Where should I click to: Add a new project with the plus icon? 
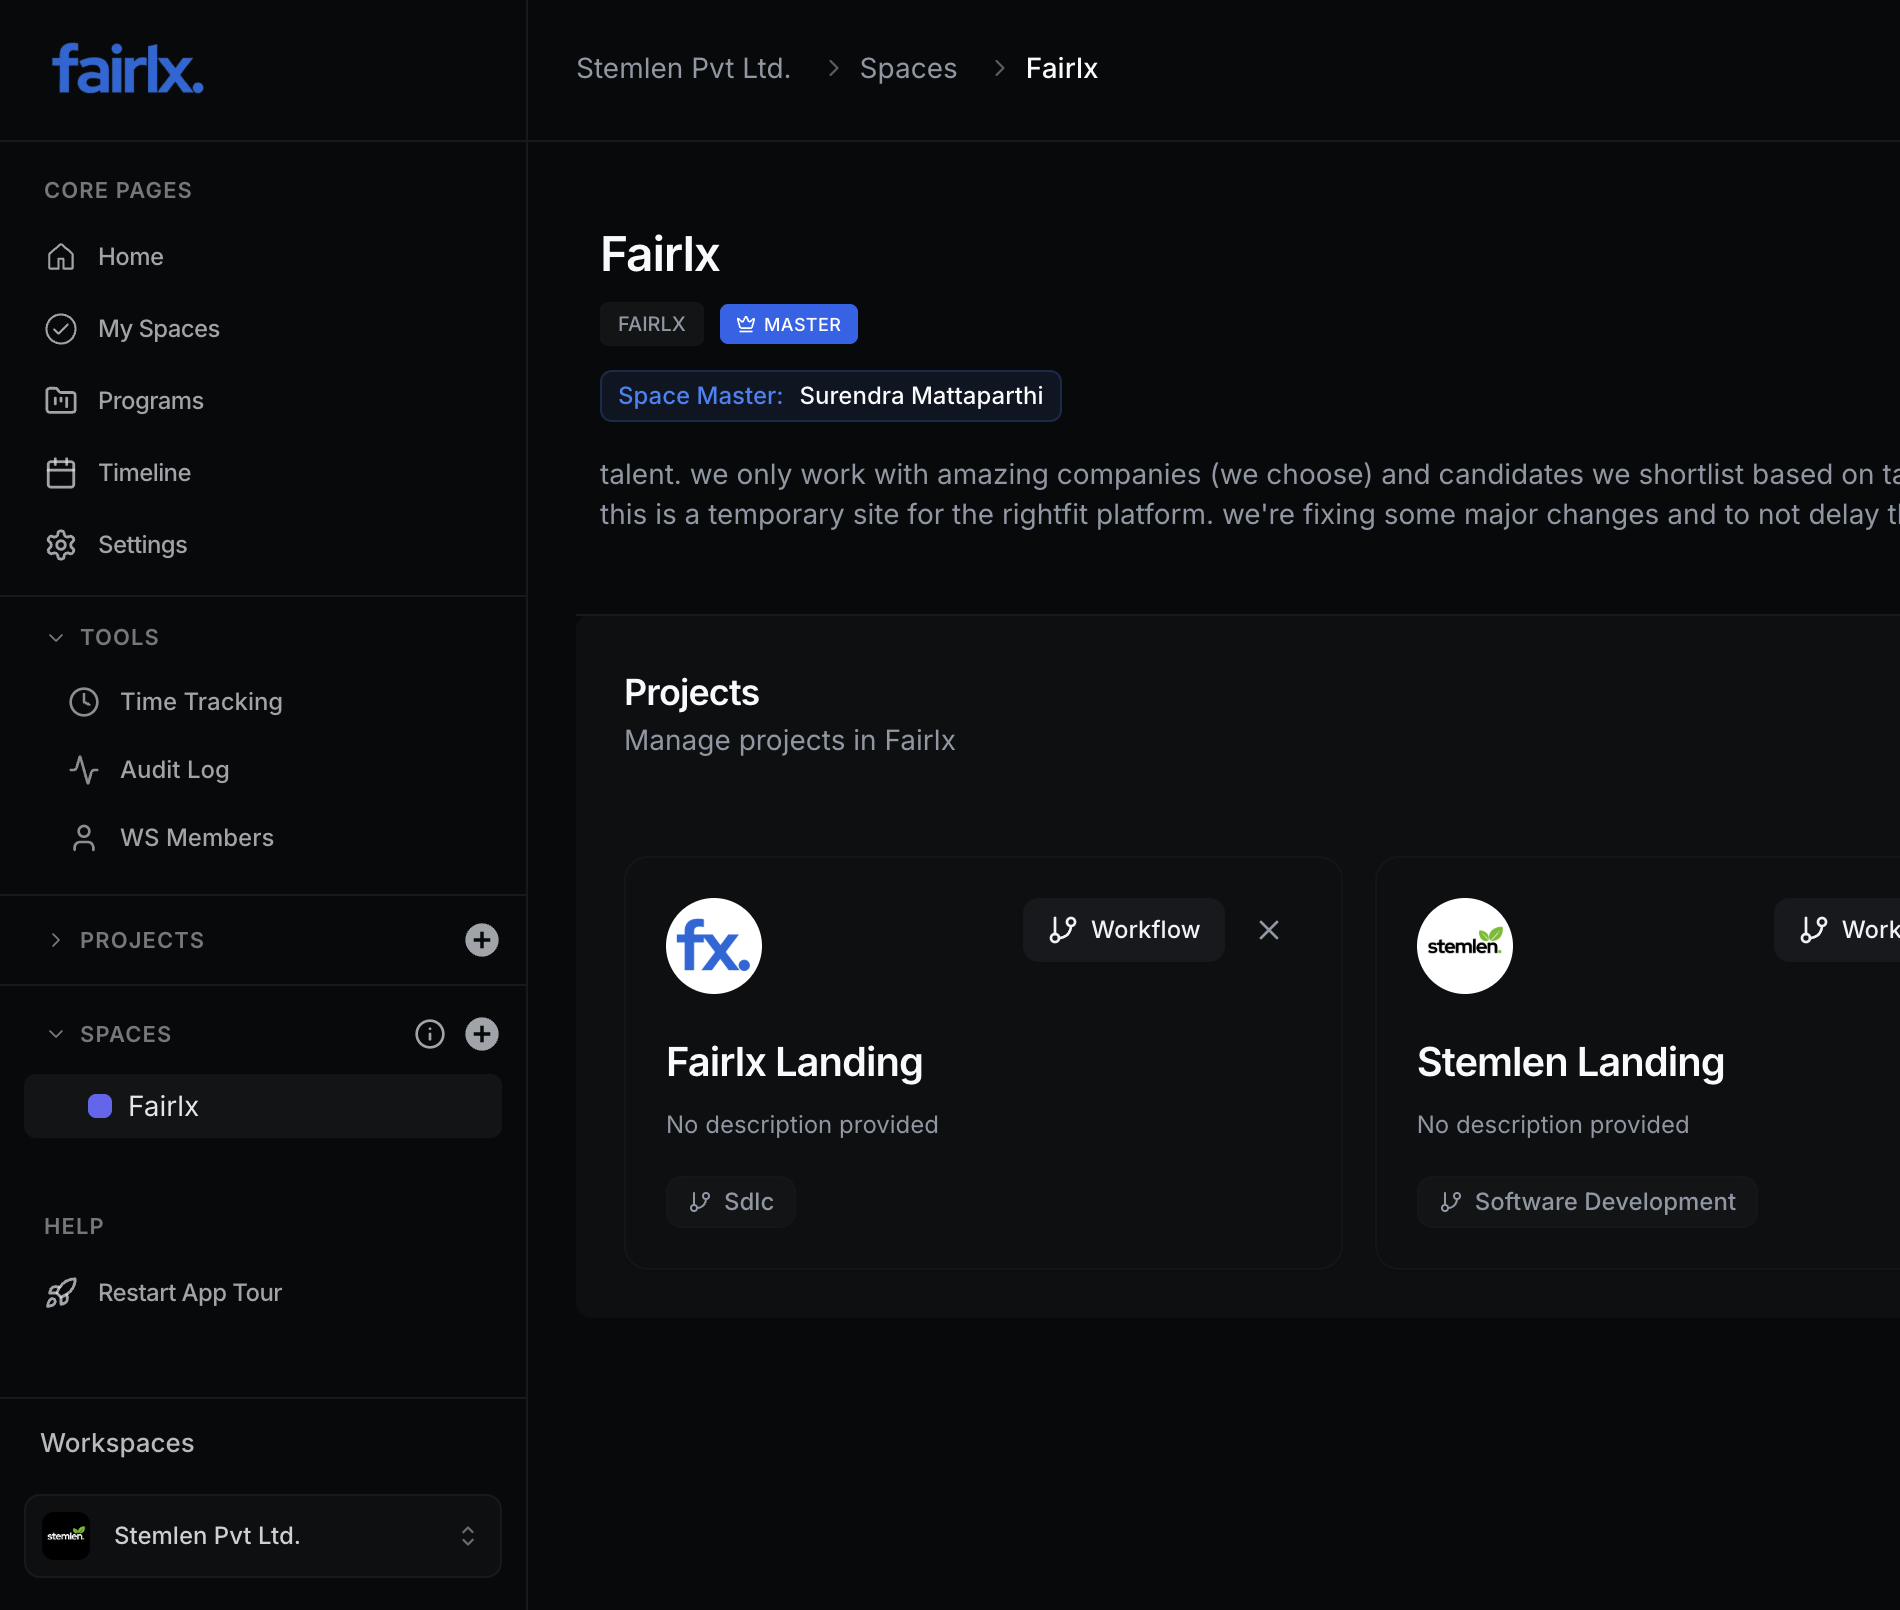(482, 940)
